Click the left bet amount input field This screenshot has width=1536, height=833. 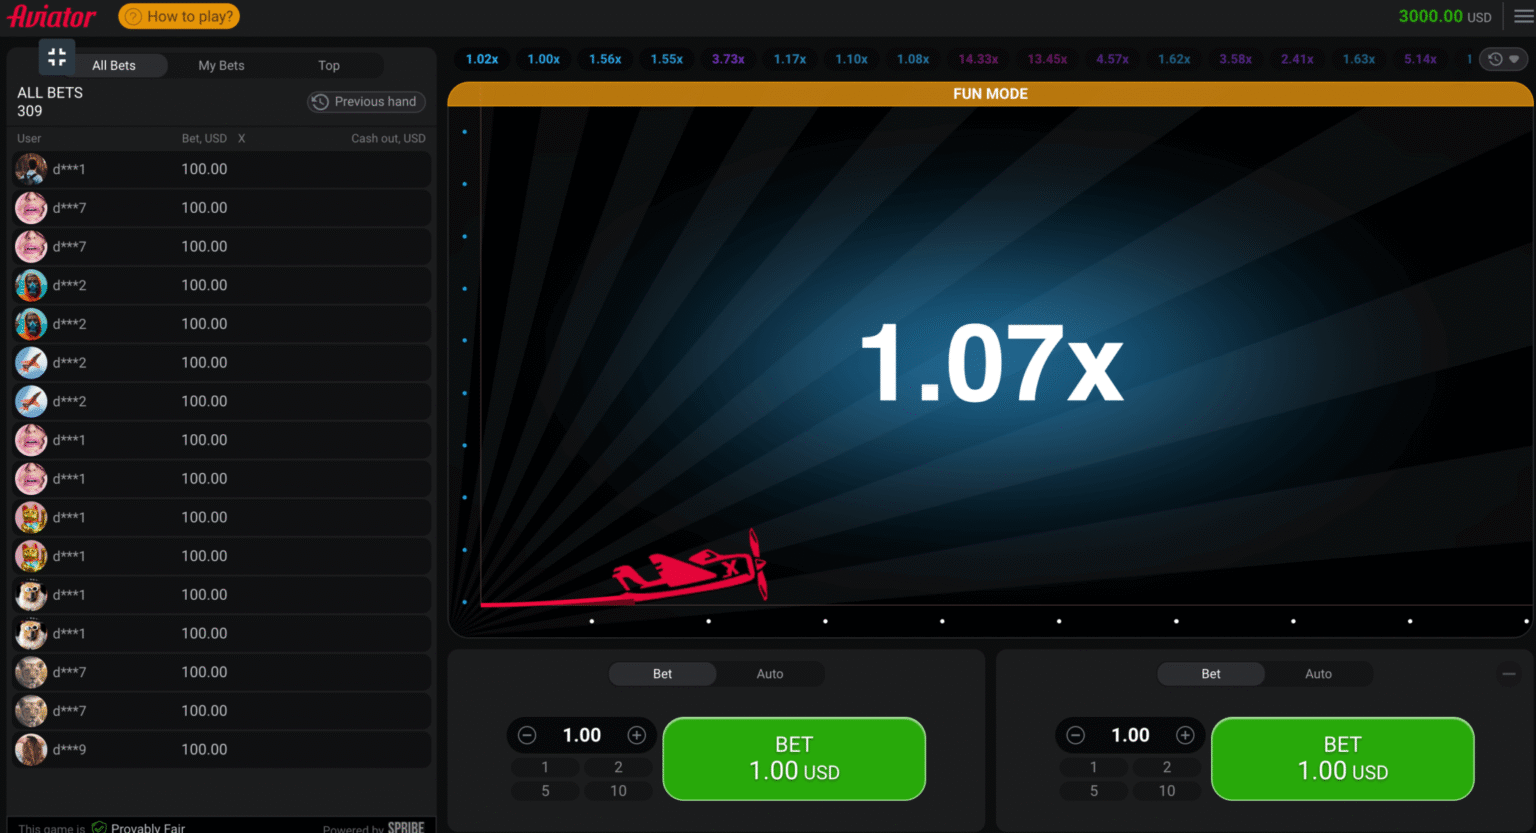(581, 734)
